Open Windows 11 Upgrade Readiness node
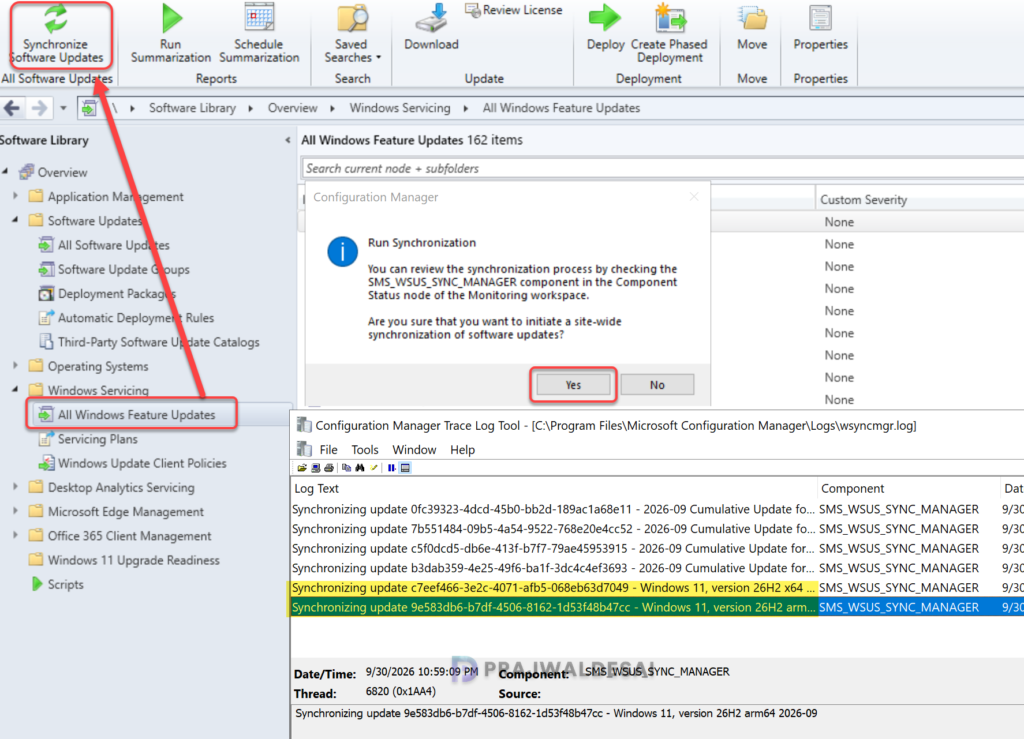The height and width of the screenshot is (739, 1024). coord(133,560)
